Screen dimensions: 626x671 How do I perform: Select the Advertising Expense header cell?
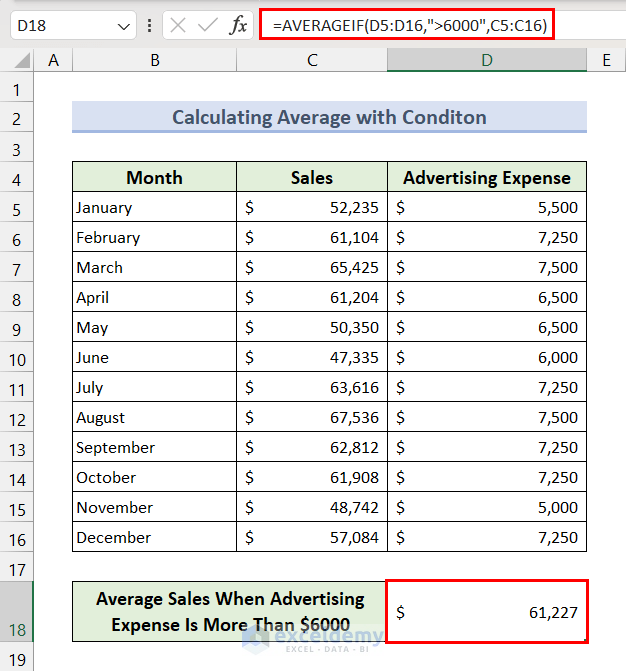pyautogui.click(x=486, y=178)
